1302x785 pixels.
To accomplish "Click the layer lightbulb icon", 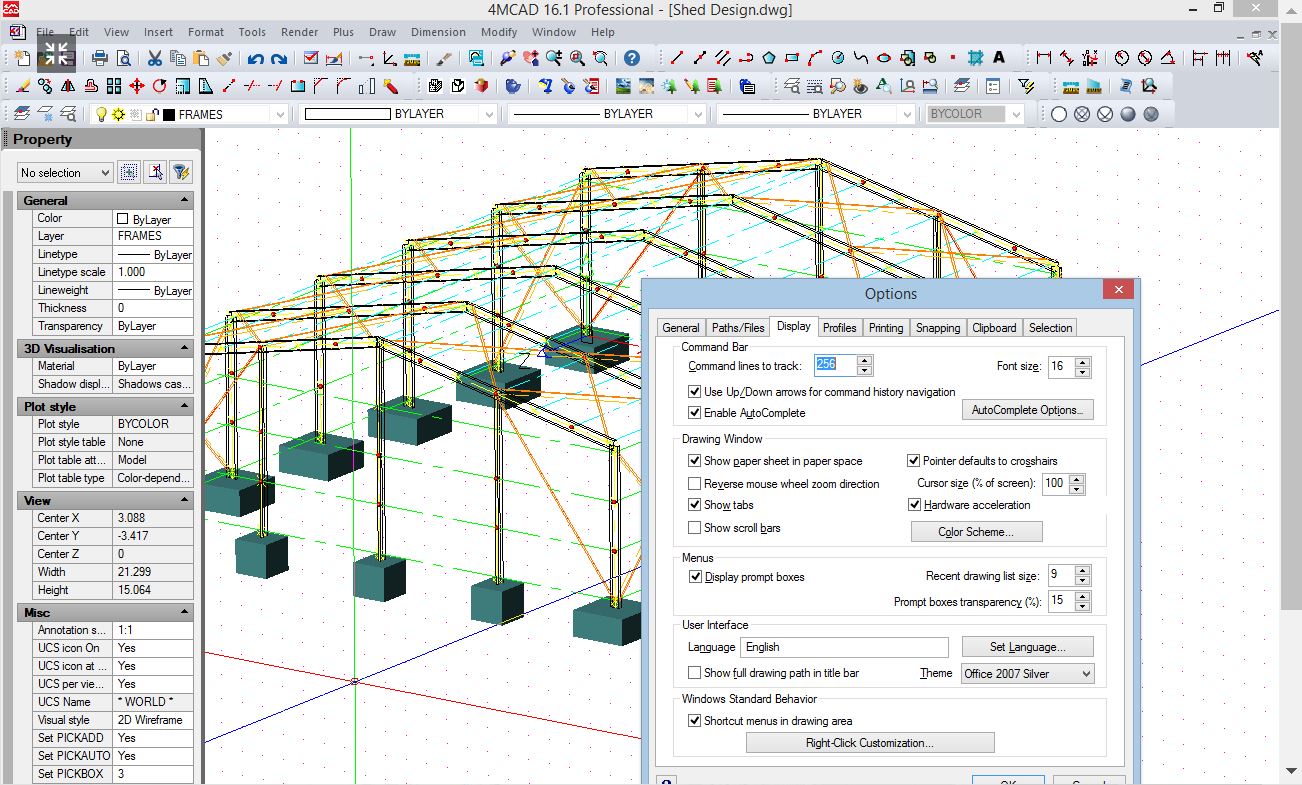I will pos(101,113).
